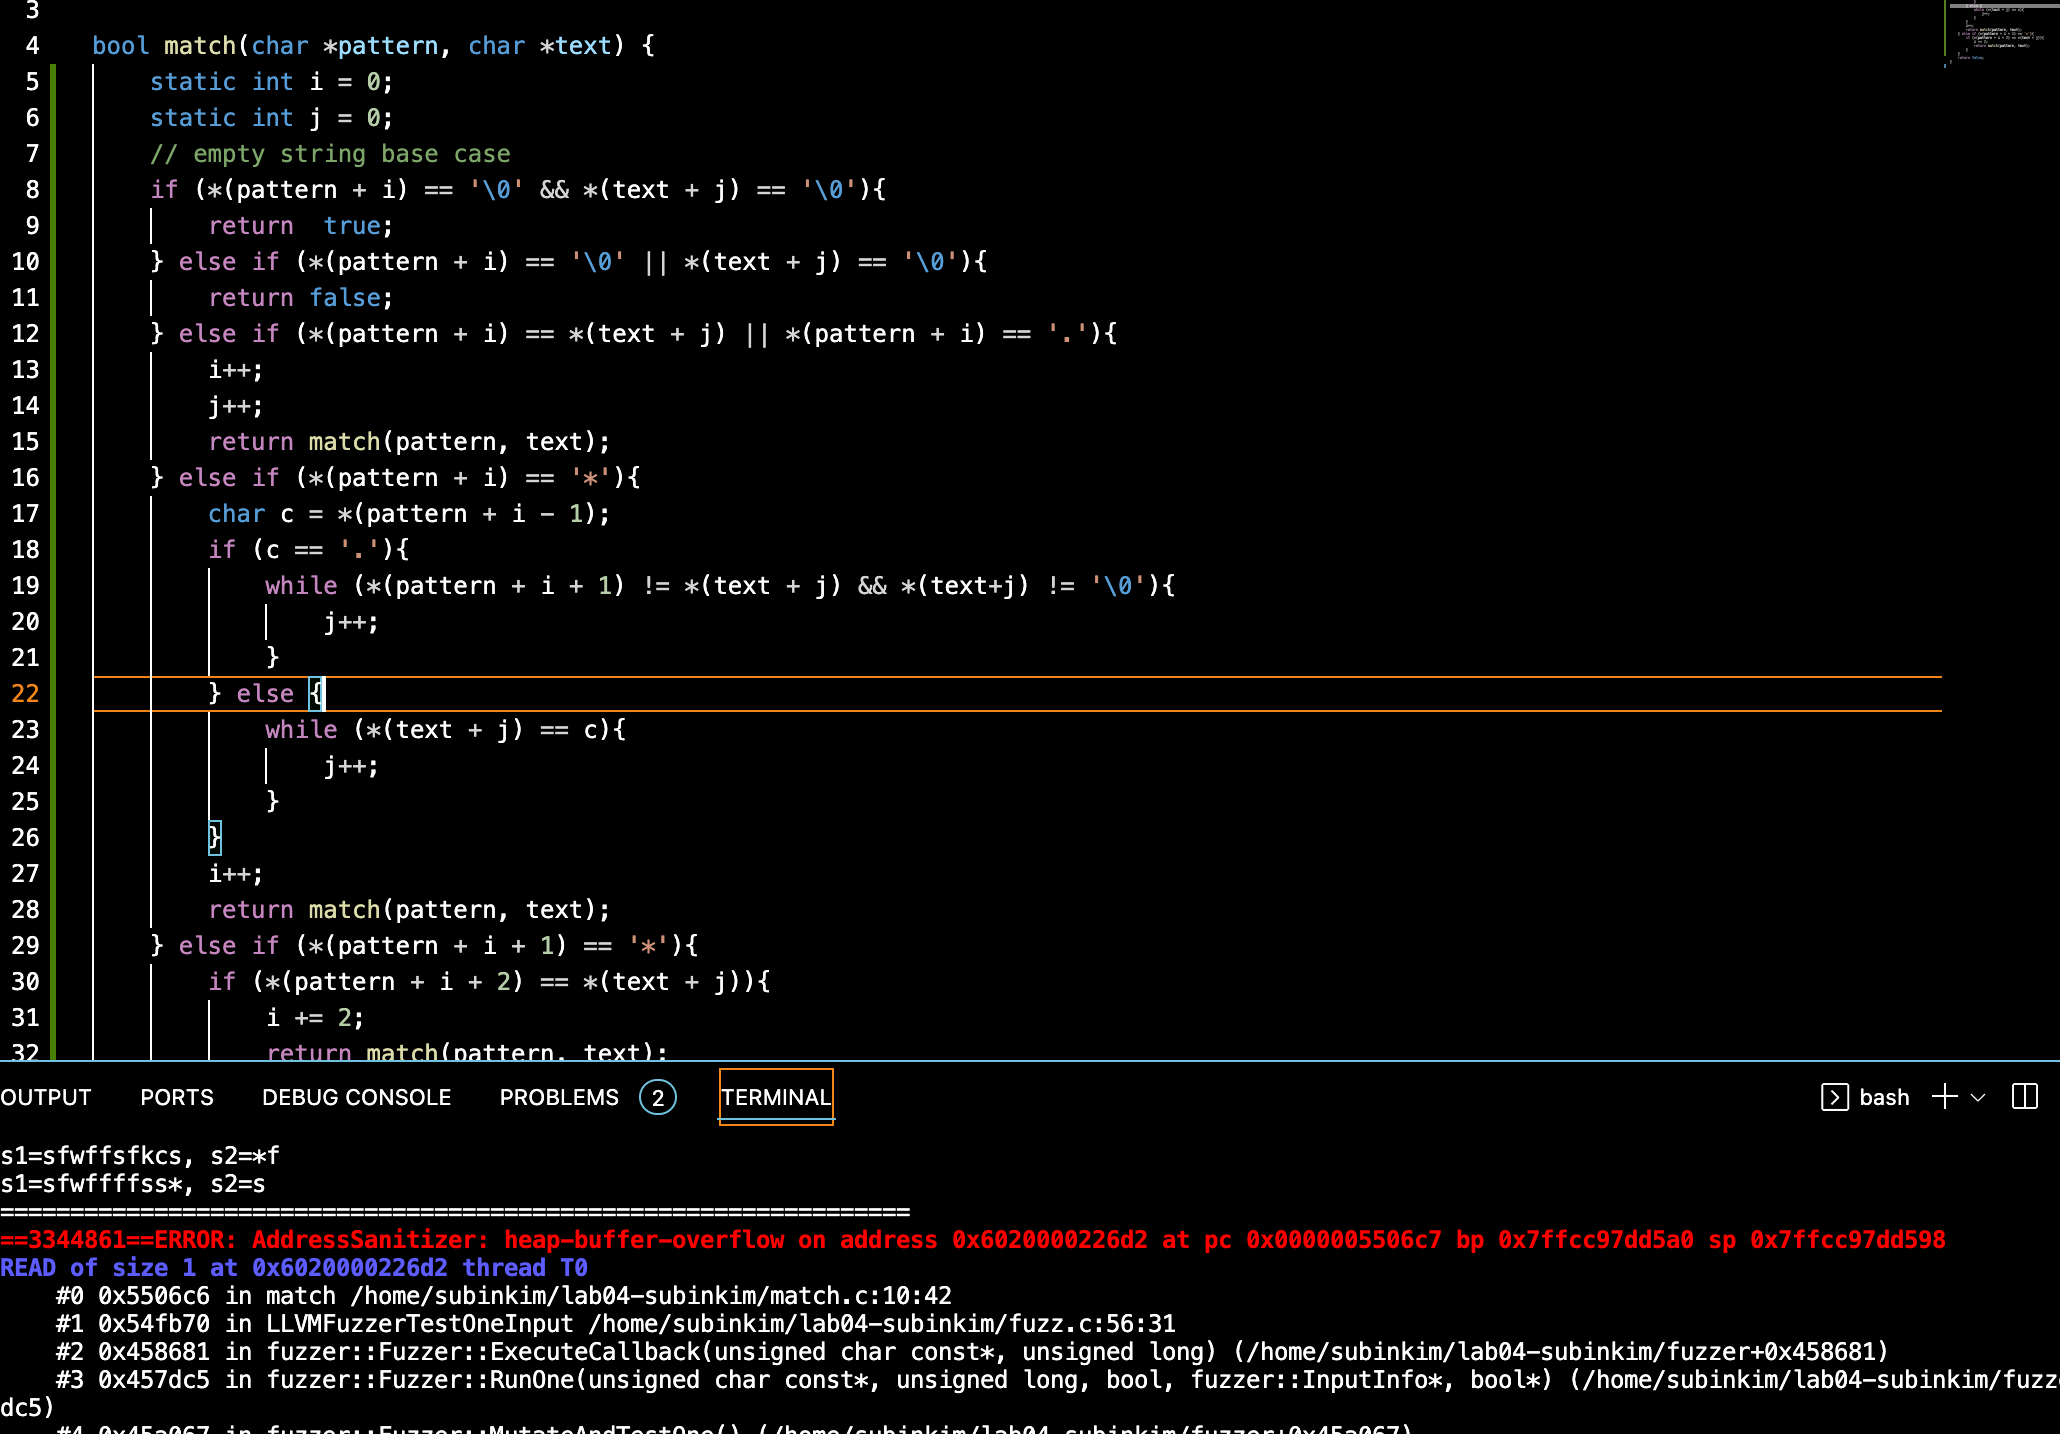Click line number 4 in the gutter
Viewport: 2060px width, 1434px height.
[33, 46]
